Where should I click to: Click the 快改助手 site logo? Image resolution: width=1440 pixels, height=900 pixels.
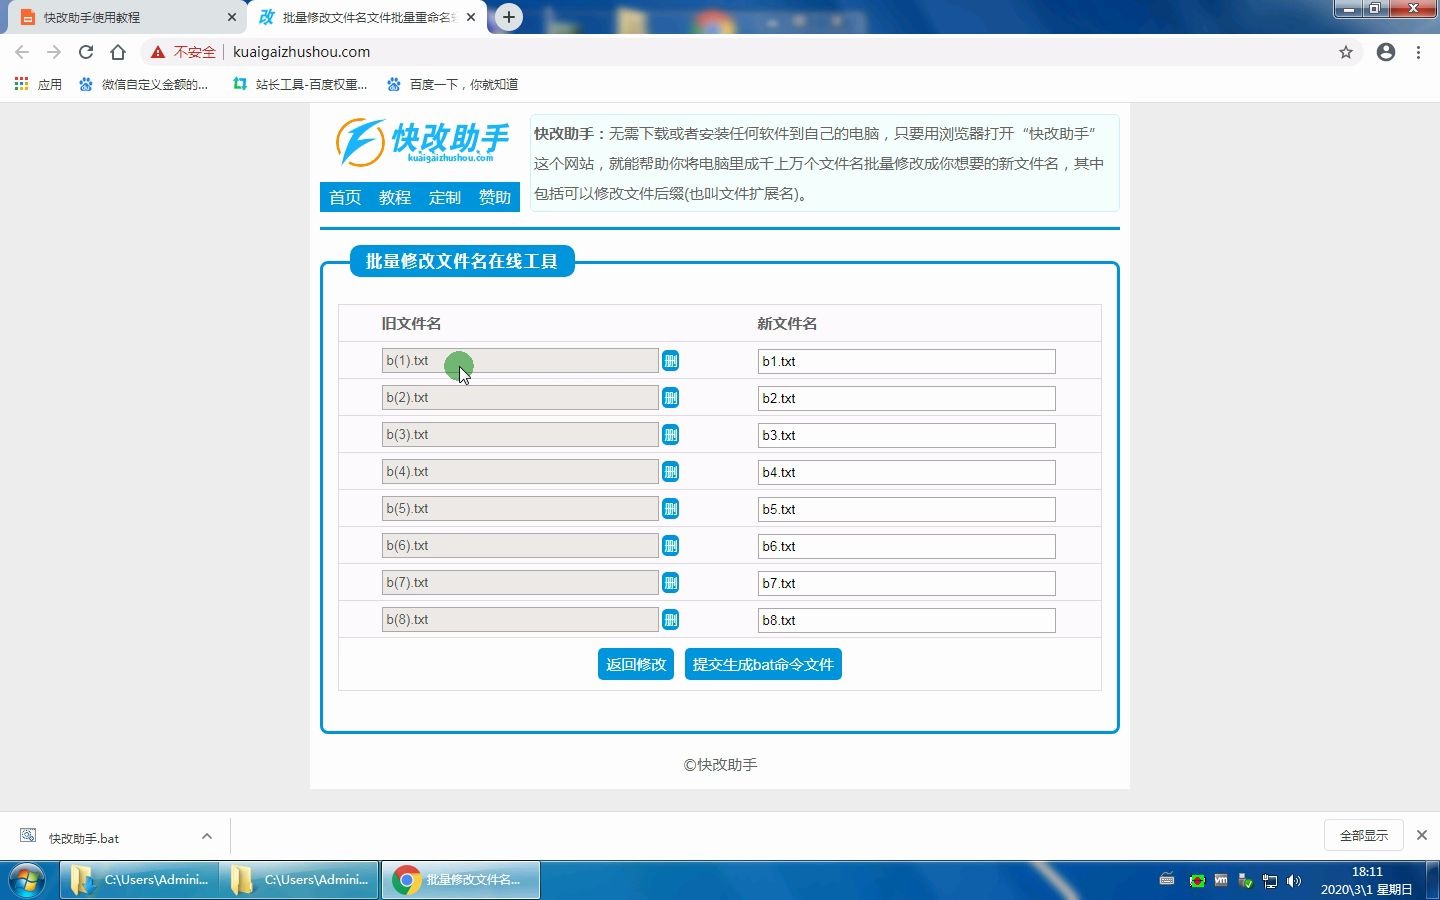click(x=422, y=142)
